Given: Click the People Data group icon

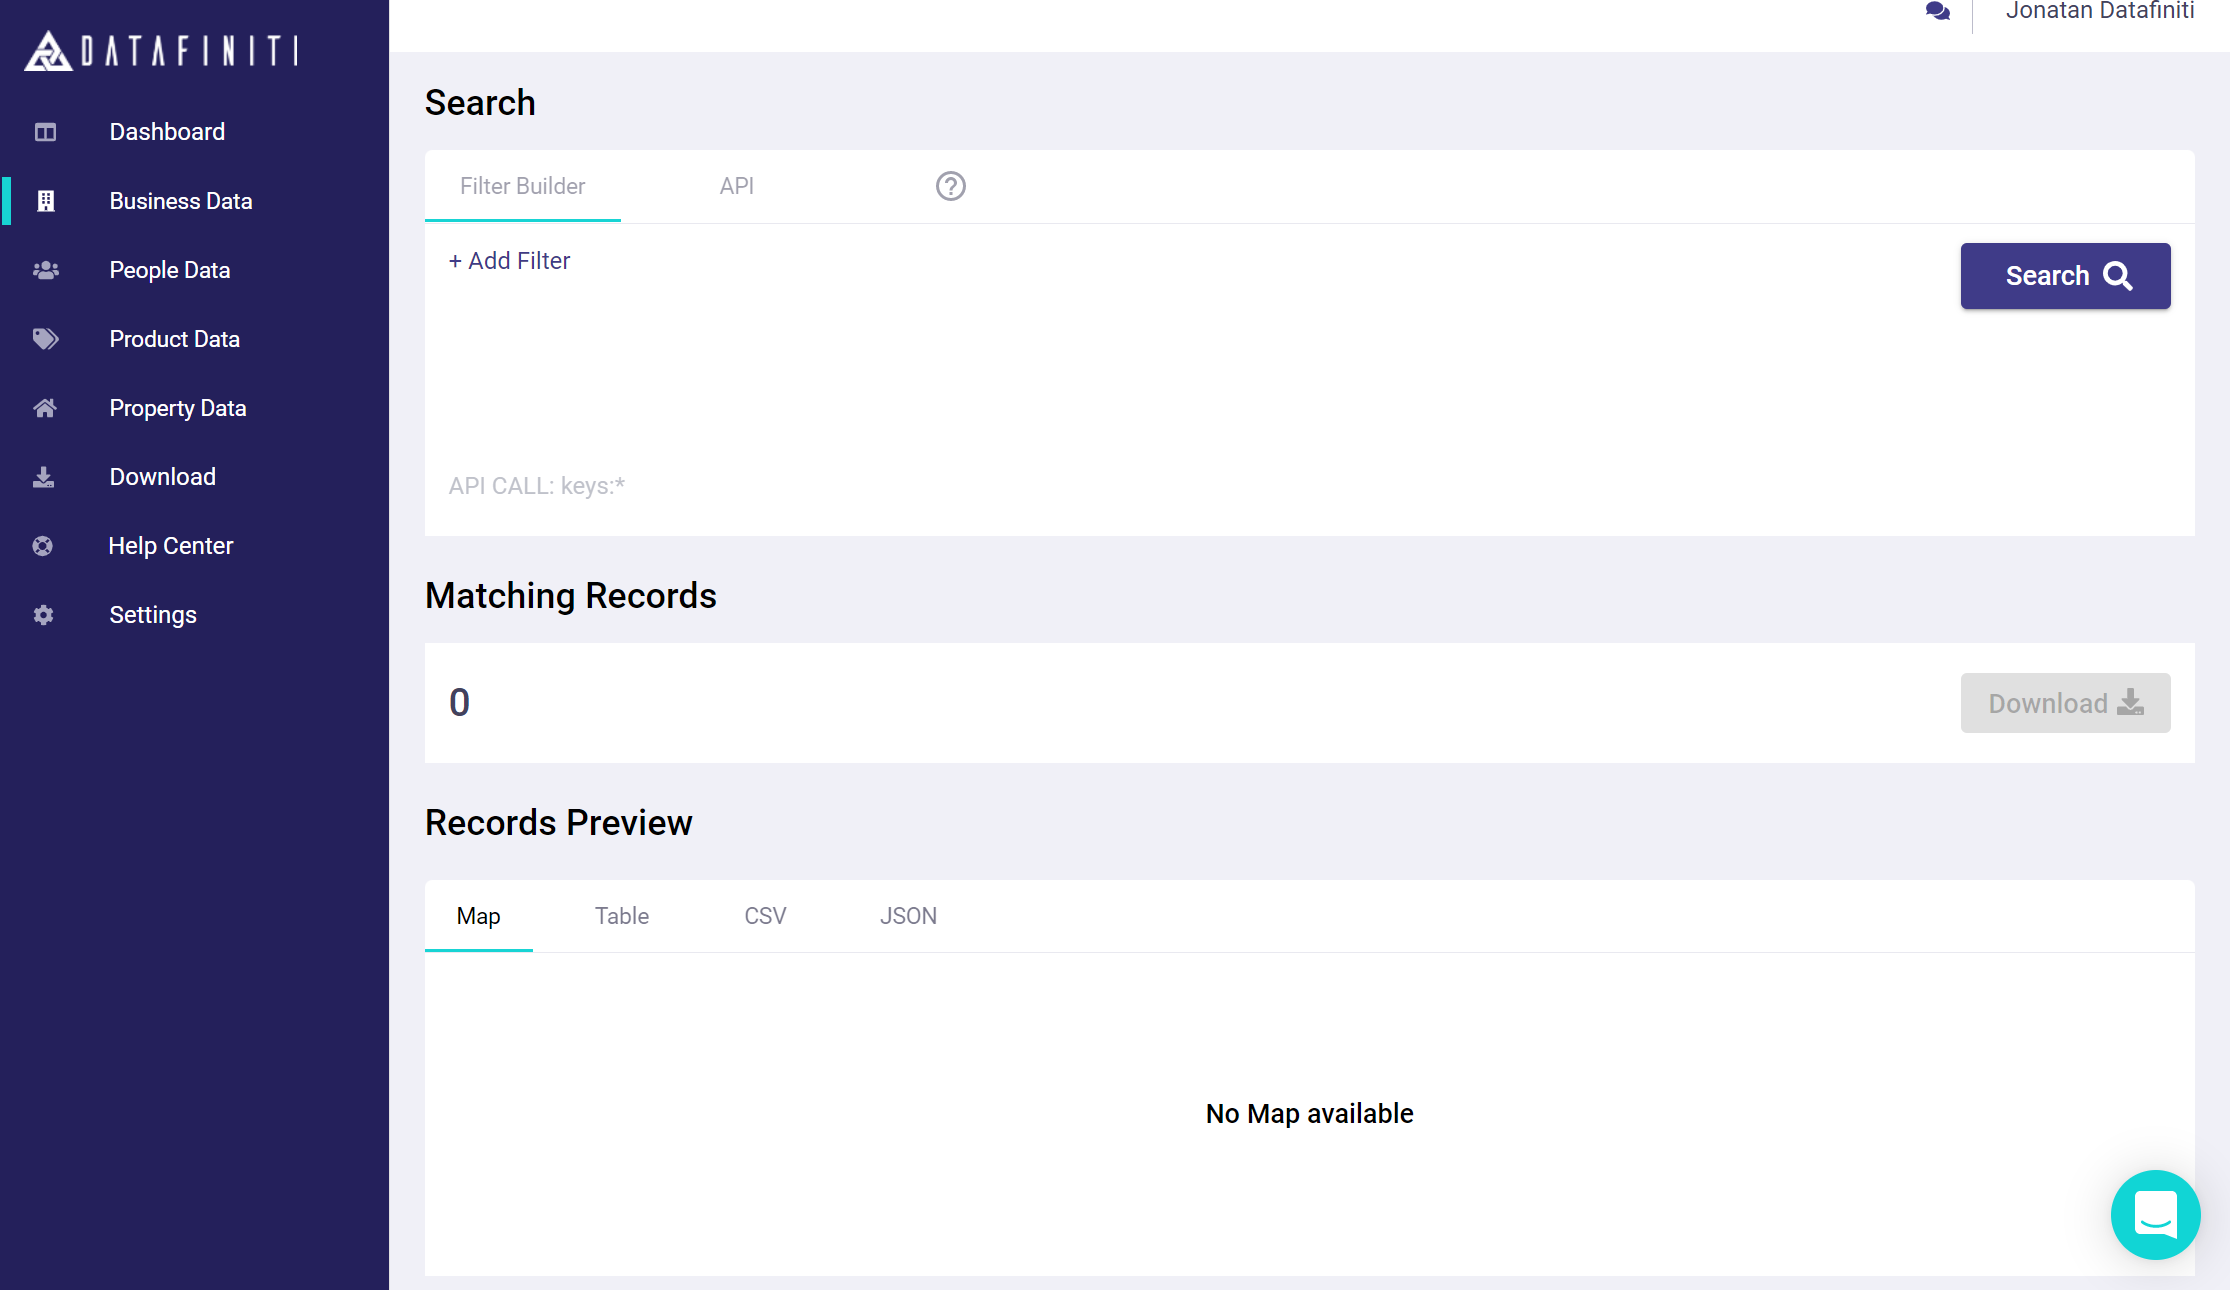Looking at the screenshot, I should point(45,270).
